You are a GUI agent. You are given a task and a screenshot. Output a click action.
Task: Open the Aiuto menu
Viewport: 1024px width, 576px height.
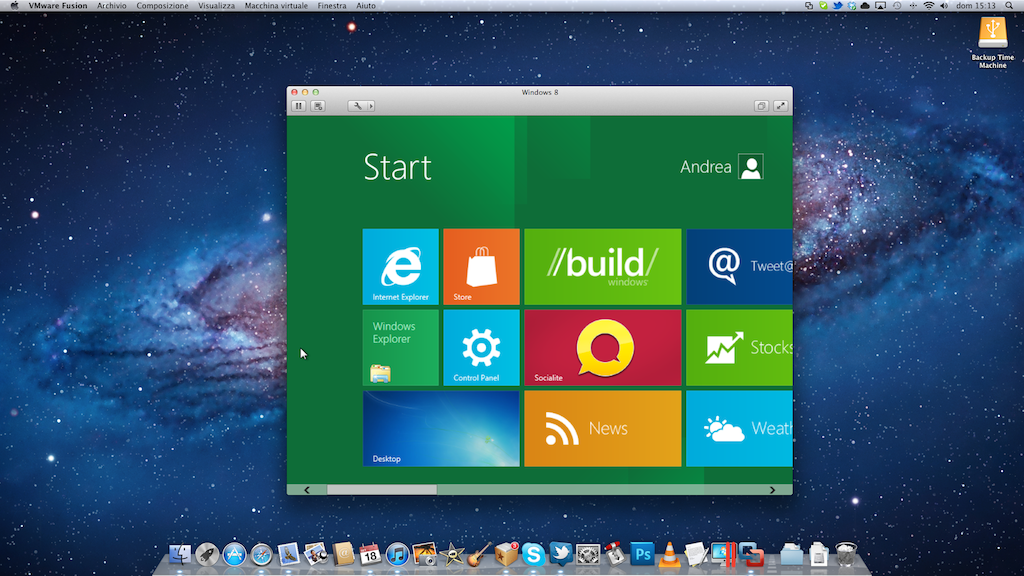point(366,6)
